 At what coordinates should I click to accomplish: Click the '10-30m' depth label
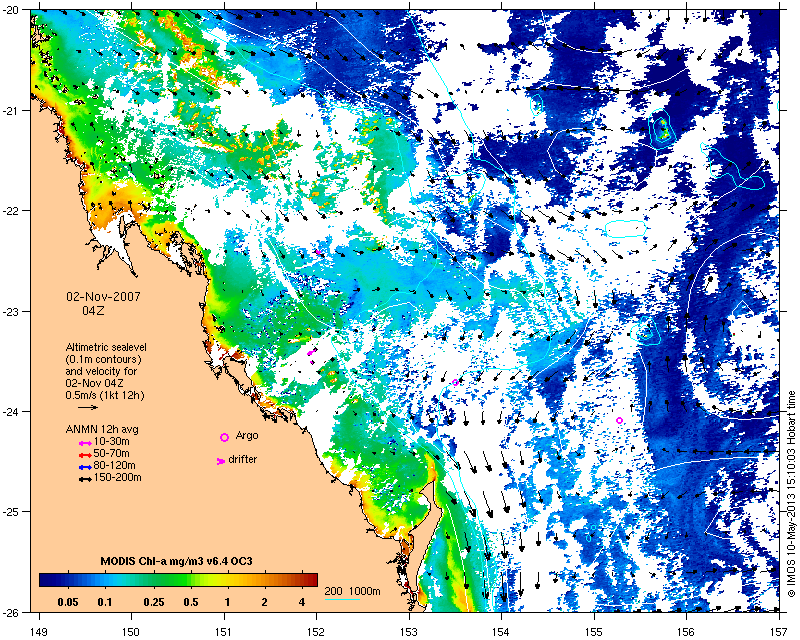click(111, 441)
